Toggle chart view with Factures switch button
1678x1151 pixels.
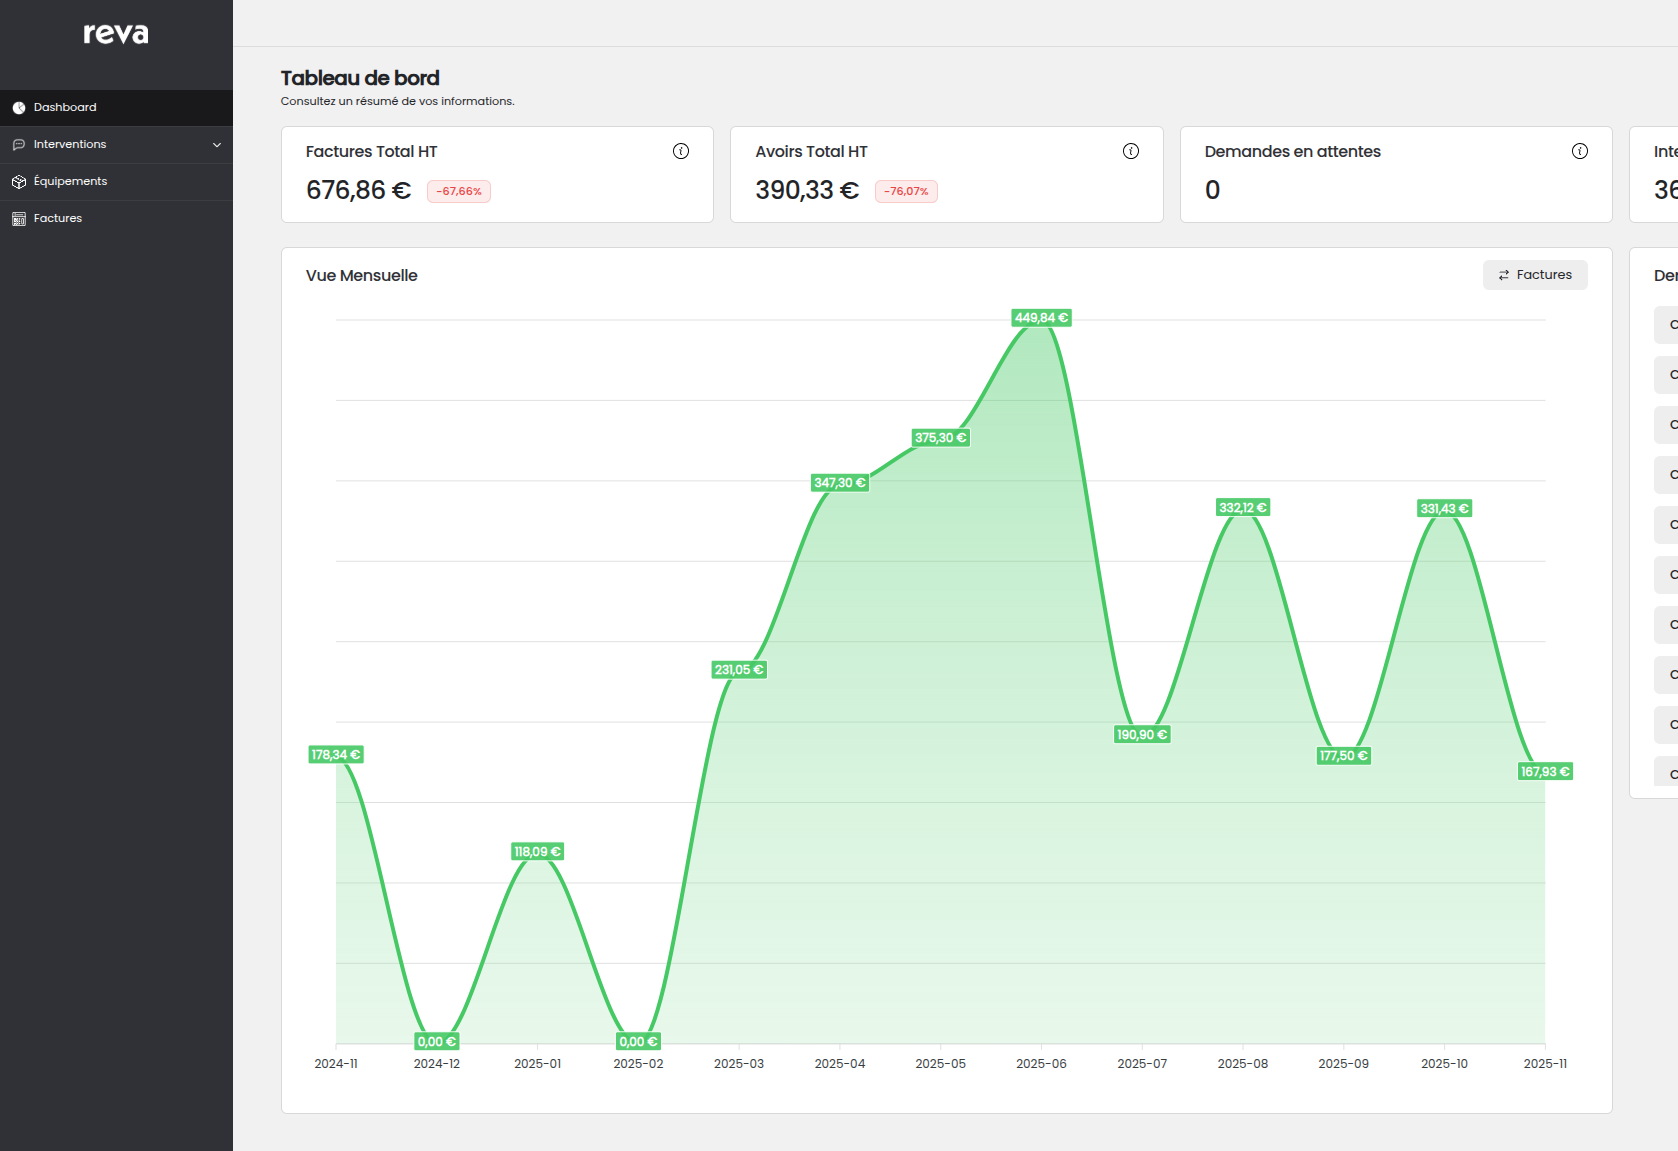pyautogui.click(x=1534, y=275)
